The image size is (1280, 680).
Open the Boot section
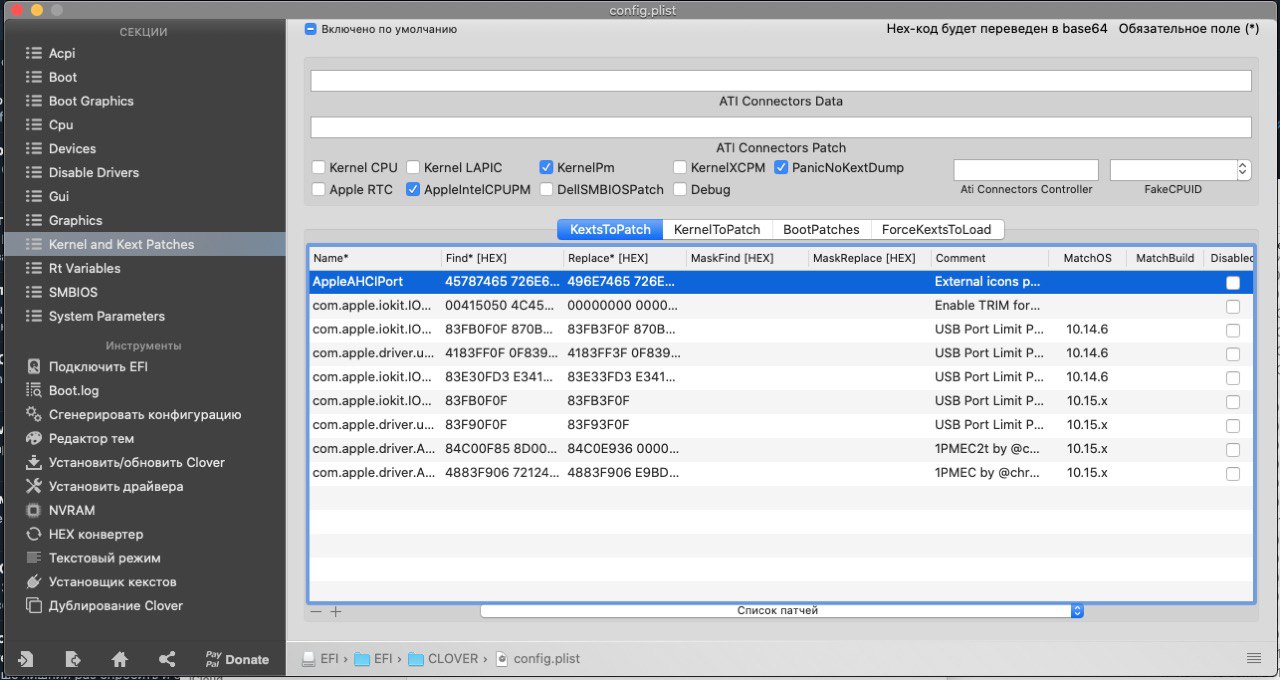[x=62, y=77]
